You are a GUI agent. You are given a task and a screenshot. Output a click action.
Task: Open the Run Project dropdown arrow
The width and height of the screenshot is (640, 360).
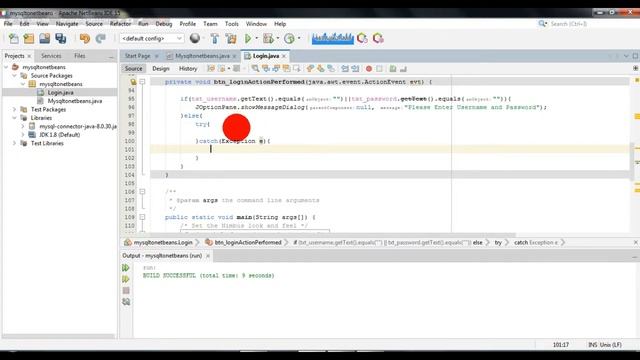[257, 38]
